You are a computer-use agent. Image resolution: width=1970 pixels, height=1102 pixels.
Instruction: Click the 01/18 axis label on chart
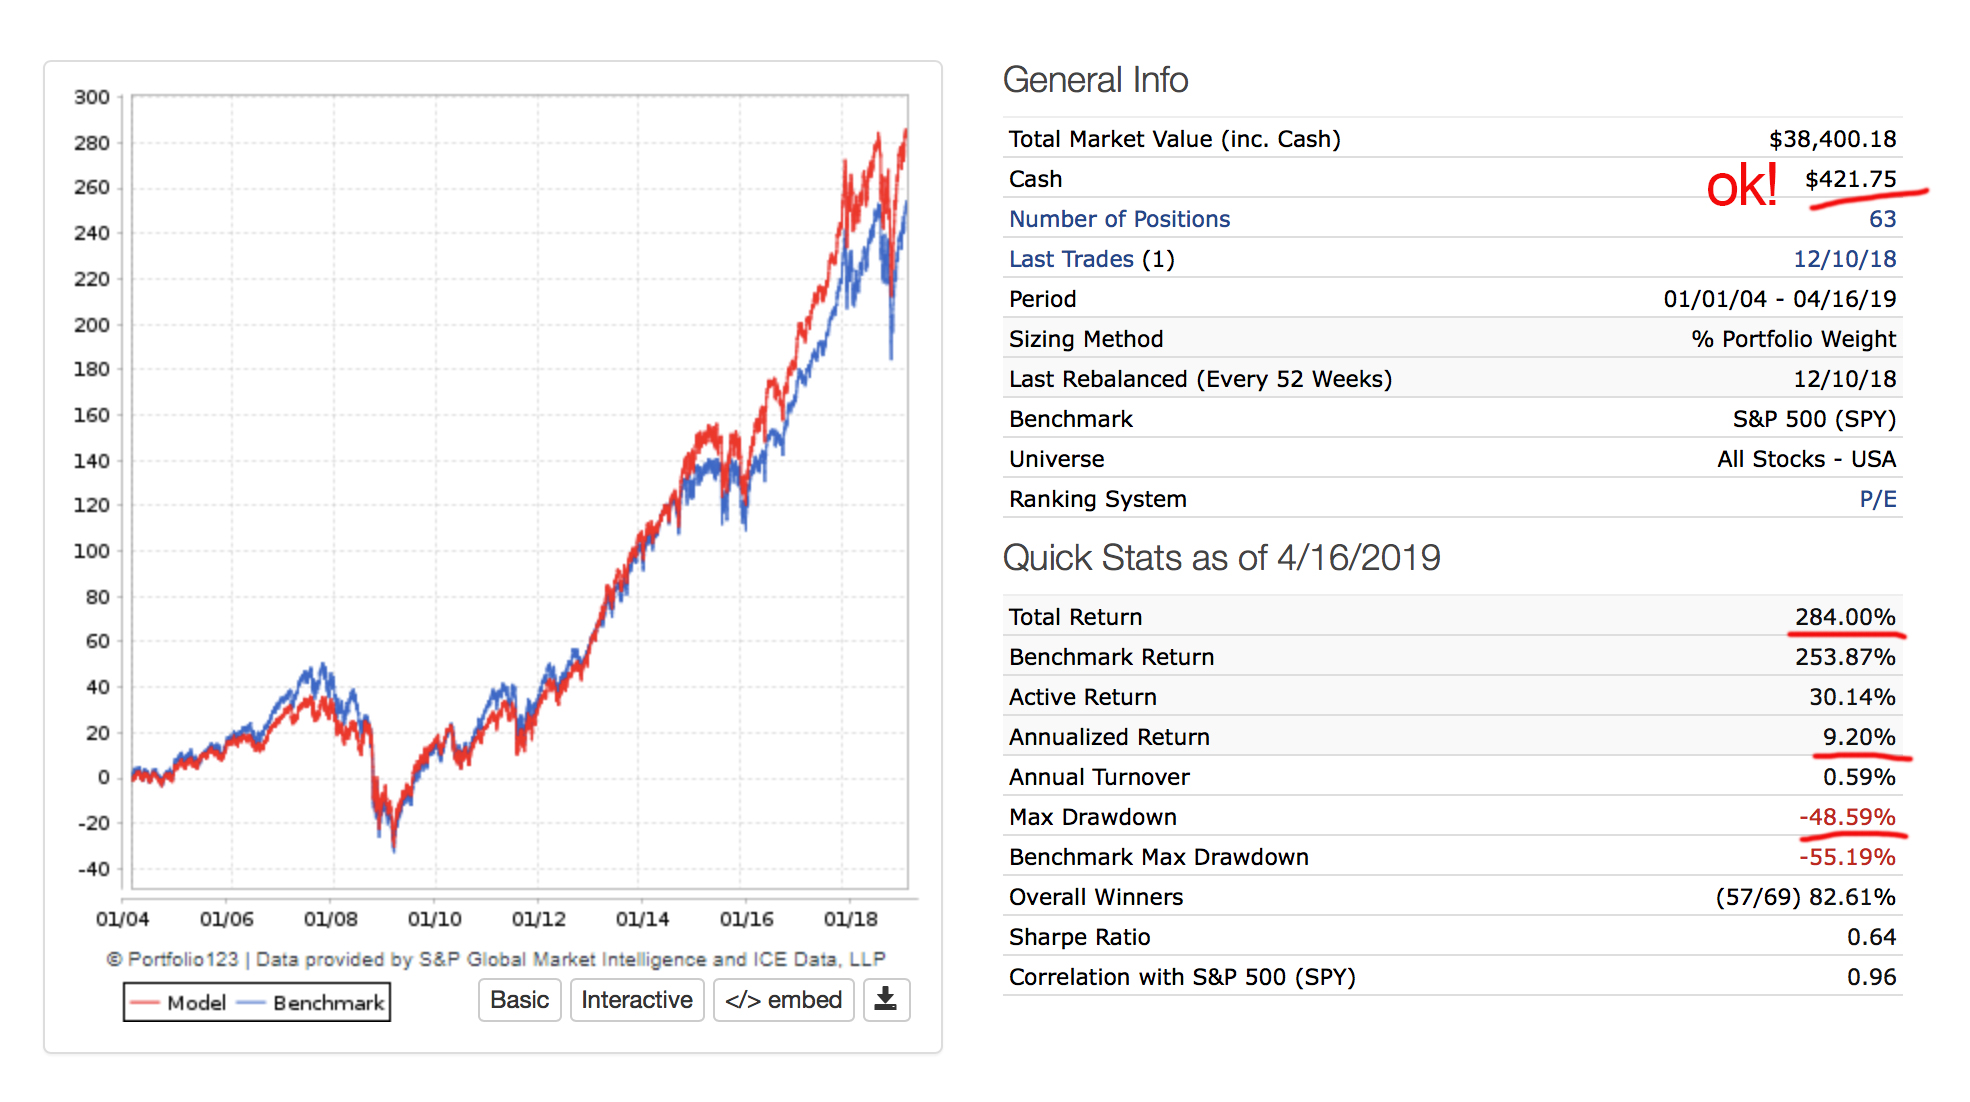click(850, 918)
